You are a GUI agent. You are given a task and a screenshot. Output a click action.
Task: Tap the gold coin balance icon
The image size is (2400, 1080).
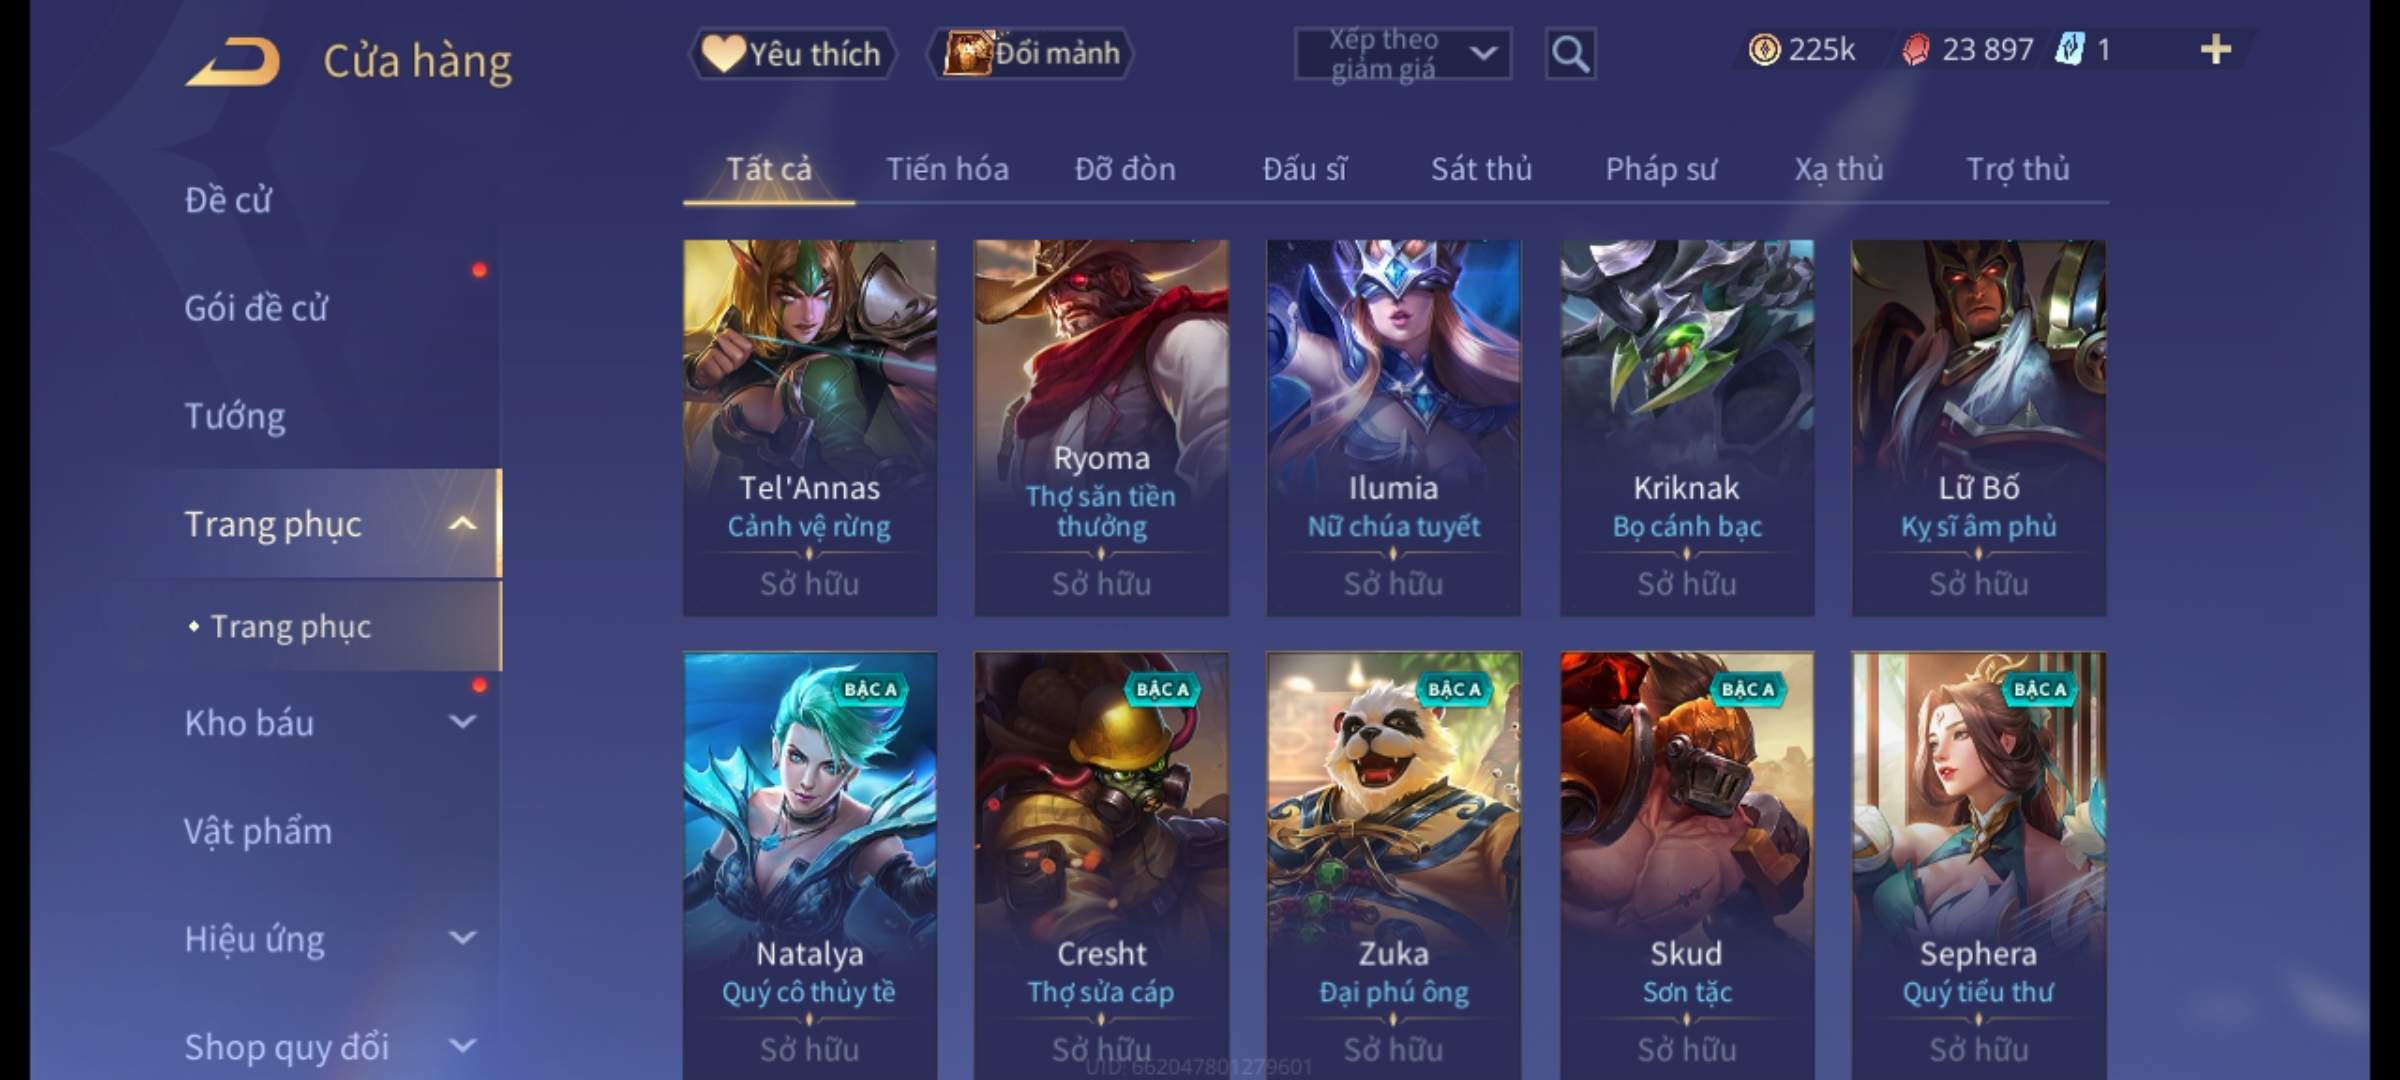(1764, 49)
